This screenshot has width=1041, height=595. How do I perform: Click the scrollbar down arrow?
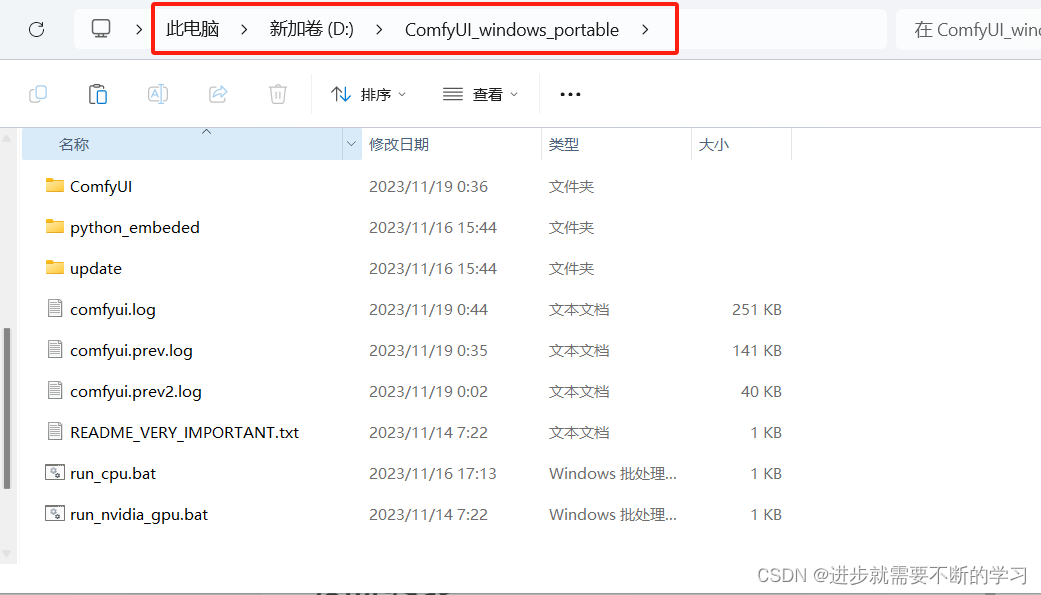(7, 552)
